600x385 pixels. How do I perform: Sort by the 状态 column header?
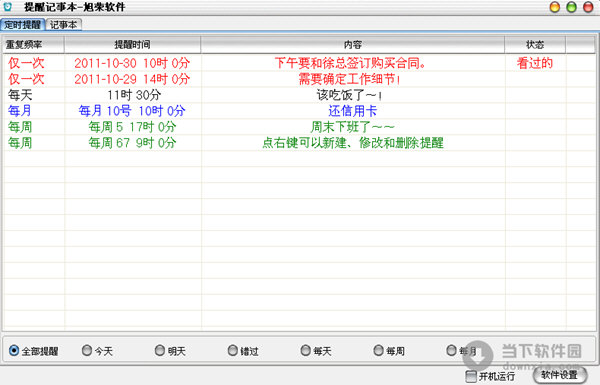(x=535, y=45)
